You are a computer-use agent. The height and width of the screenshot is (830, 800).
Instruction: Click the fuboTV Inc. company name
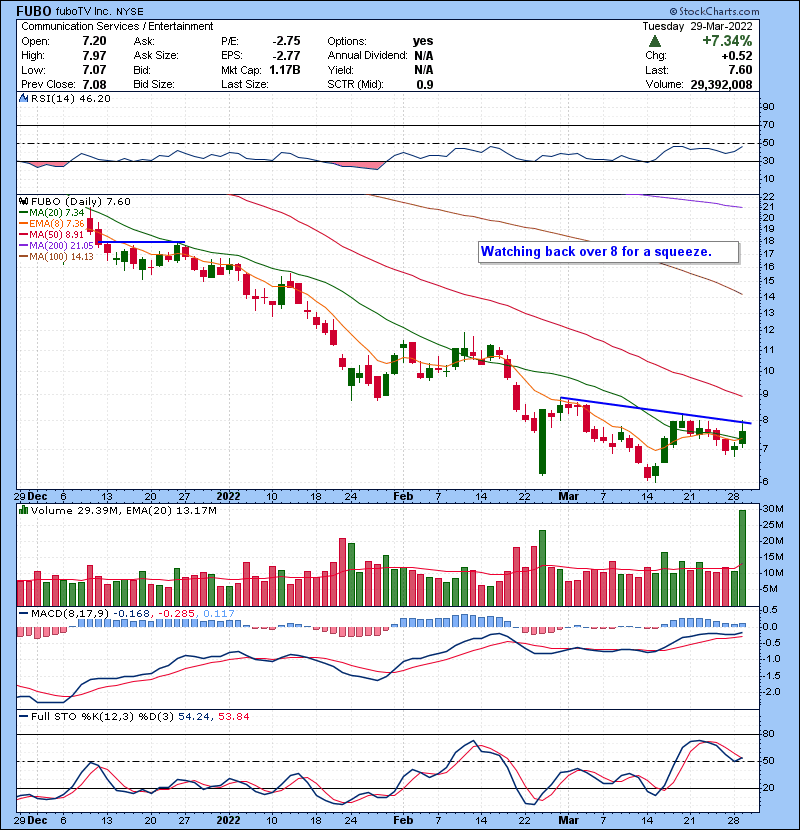tap(84, 12)
